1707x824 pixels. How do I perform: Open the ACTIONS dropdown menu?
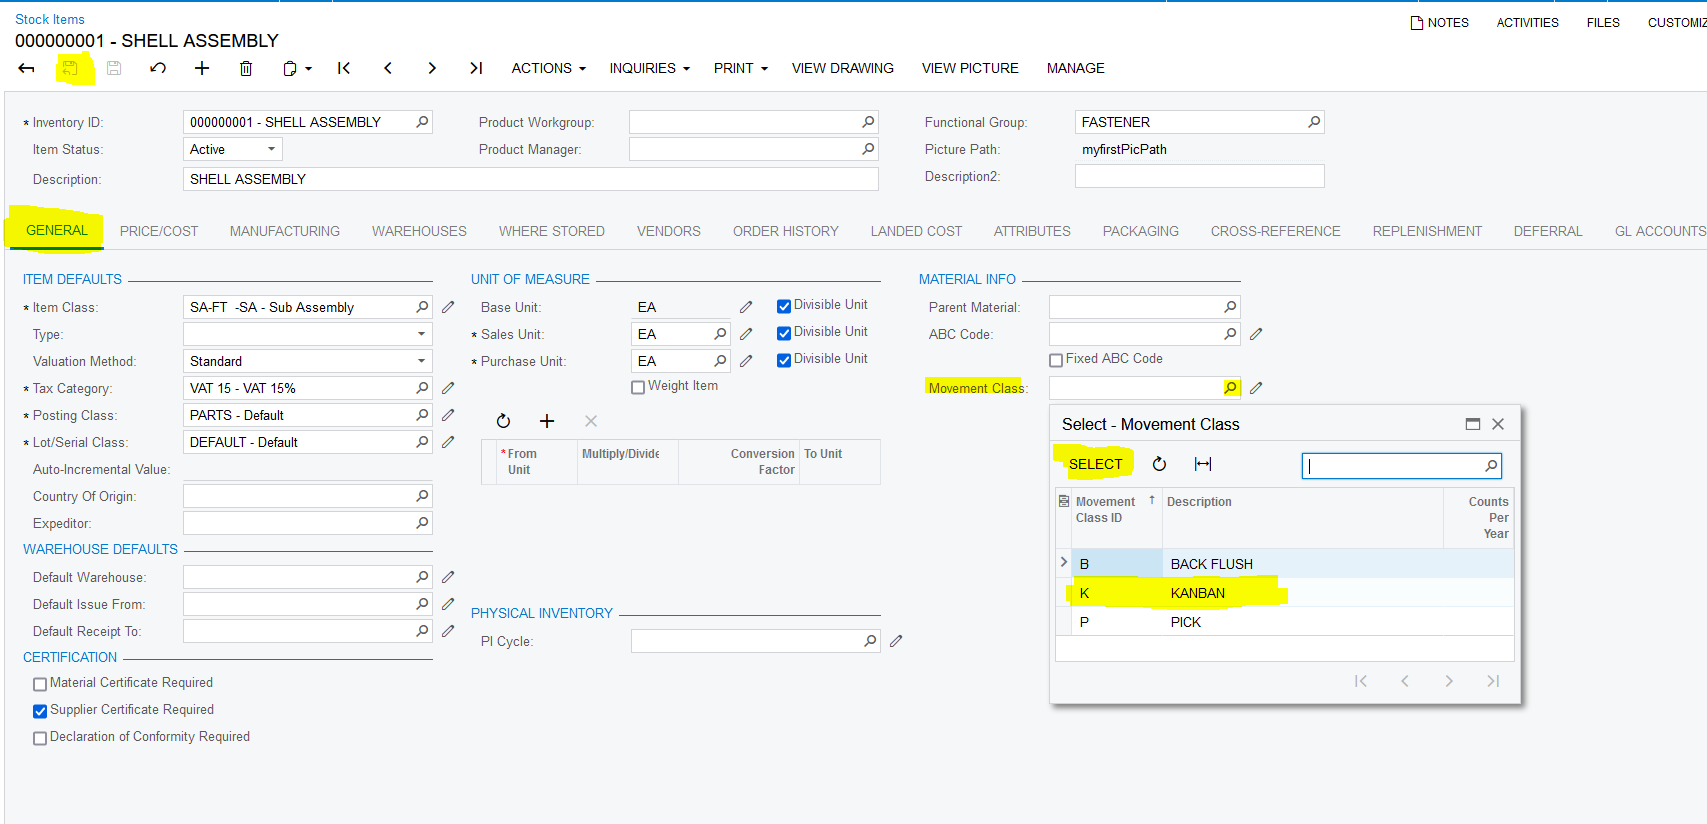[x=548, y=68]
